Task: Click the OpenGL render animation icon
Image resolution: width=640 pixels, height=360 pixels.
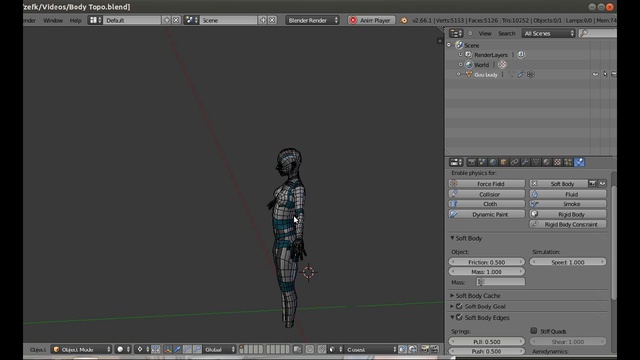Action: click(x=434, y=349)
